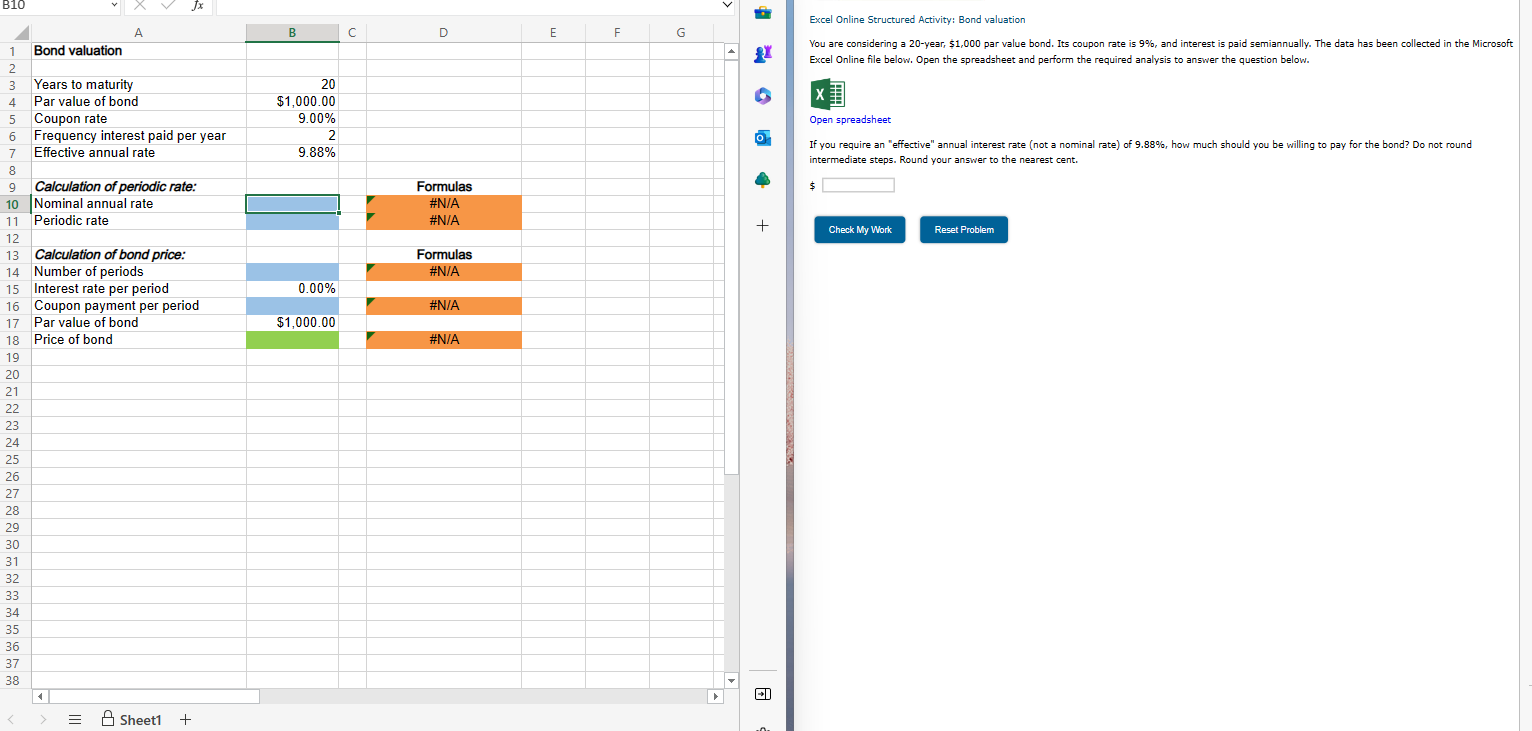Select the 'Effective annual rate' label cell
This screenshot has height=731, width=1532.
[x=138, y=153]
